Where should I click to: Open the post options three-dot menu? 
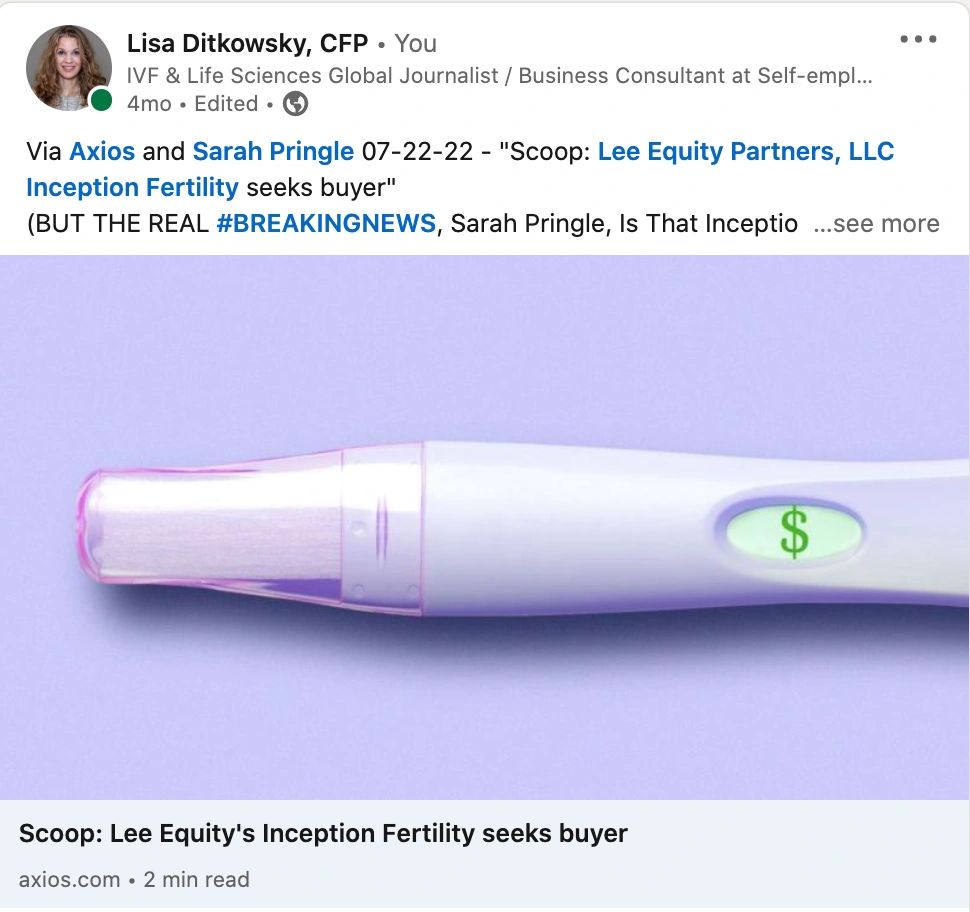point(917,38)
